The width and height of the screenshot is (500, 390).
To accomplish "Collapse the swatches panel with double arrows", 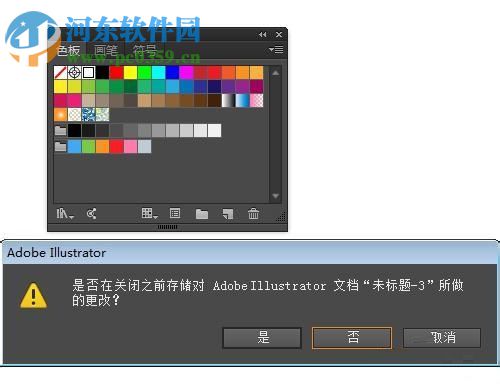I will tap(263, 34).
